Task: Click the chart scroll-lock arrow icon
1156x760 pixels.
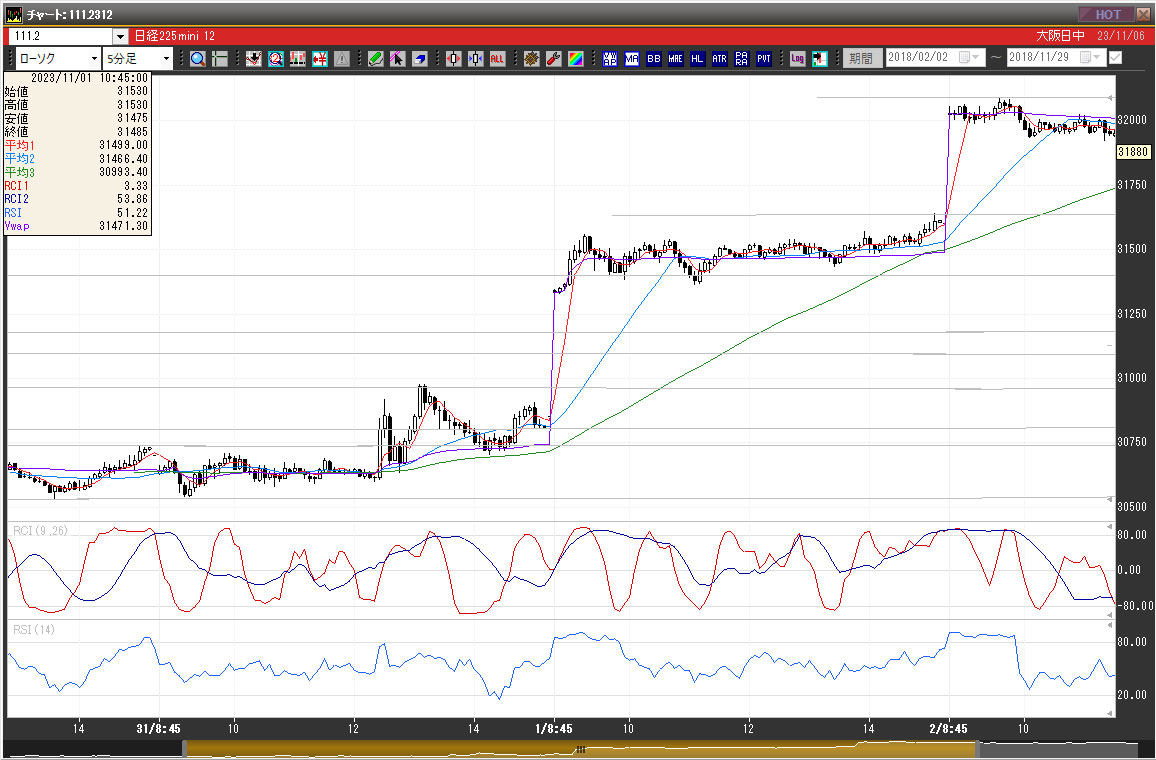Action: tap(820, 59)
